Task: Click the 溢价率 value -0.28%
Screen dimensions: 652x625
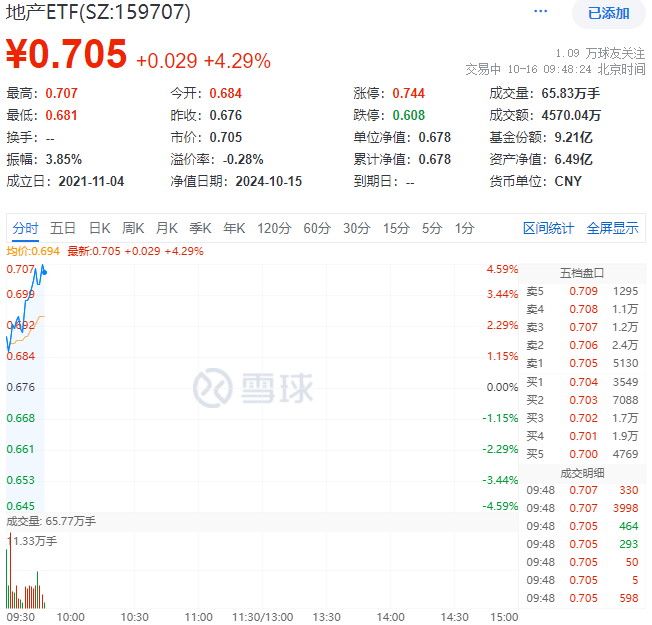Action: [243, 159]
